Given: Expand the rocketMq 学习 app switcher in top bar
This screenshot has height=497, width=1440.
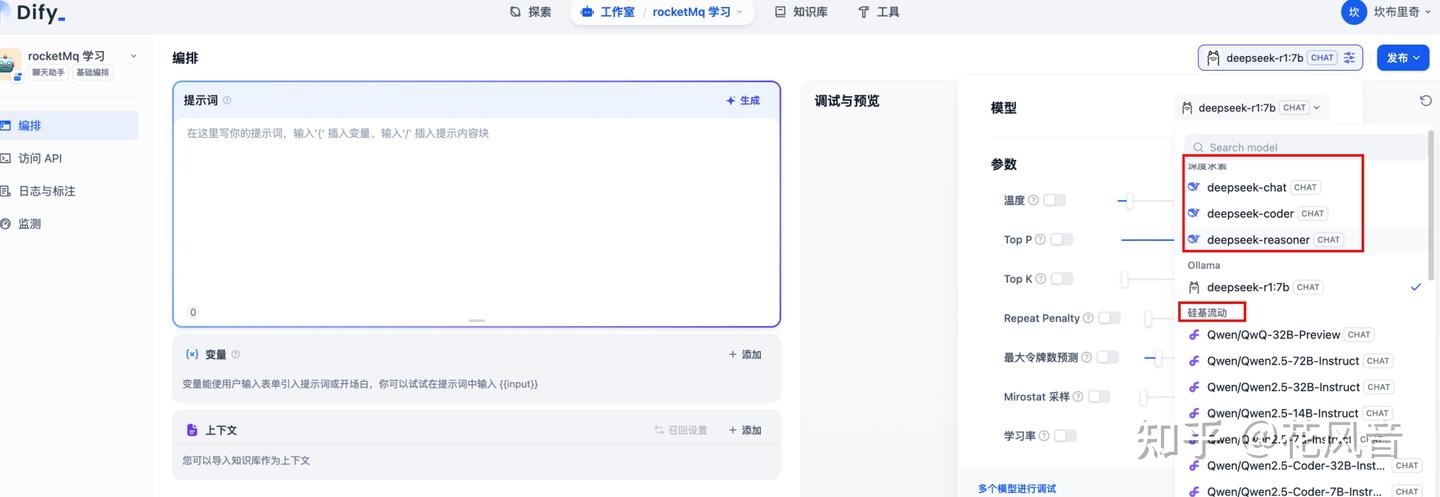Looking at the screenshot, I should pos(698,12).
